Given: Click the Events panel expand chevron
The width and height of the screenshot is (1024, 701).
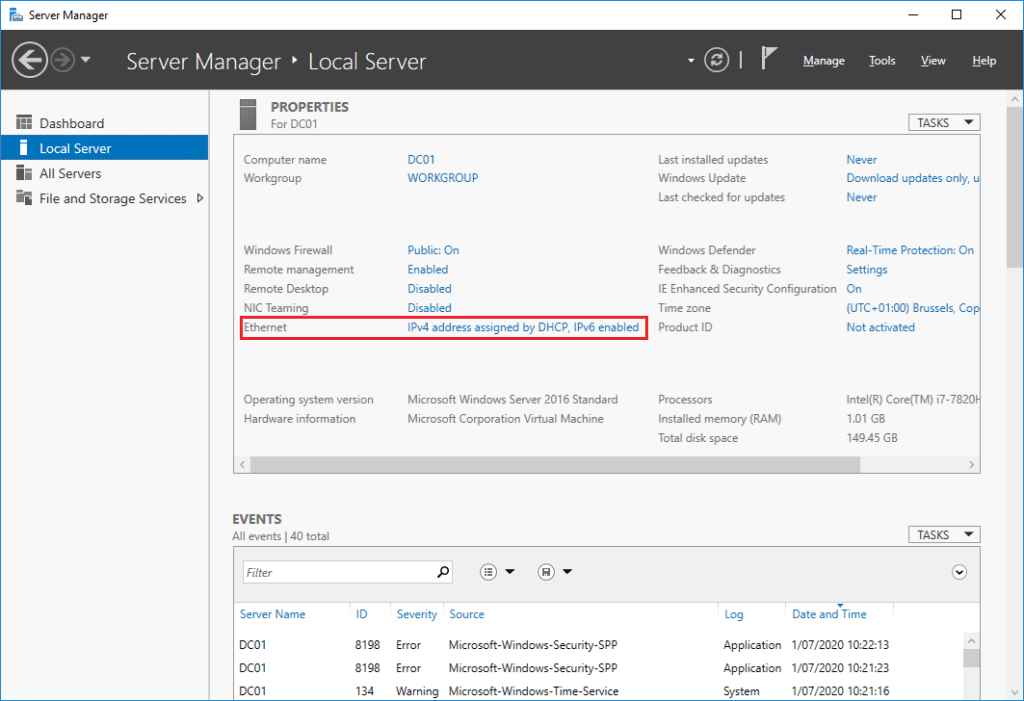Looking at the screenshot, I should tap(959, 572).
